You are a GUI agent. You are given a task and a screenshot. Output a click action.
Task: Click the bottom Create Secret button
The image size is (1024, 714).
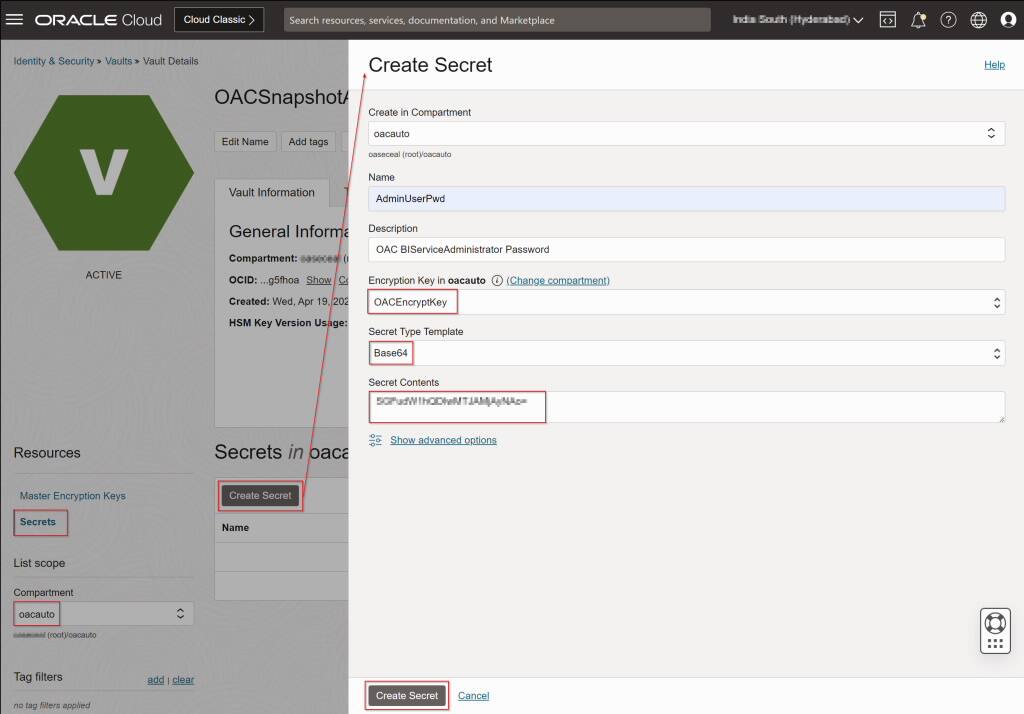pos(406,695)
